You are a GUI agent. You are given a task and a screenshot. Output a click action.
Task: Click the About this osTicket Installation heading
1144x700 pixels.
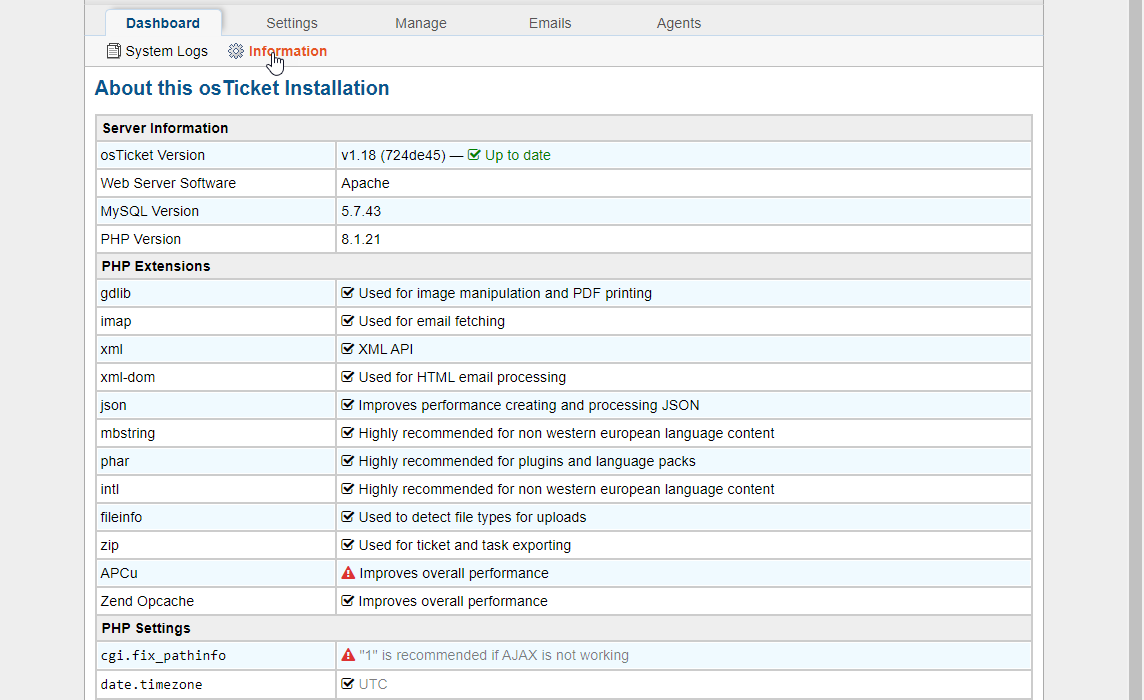242,88
